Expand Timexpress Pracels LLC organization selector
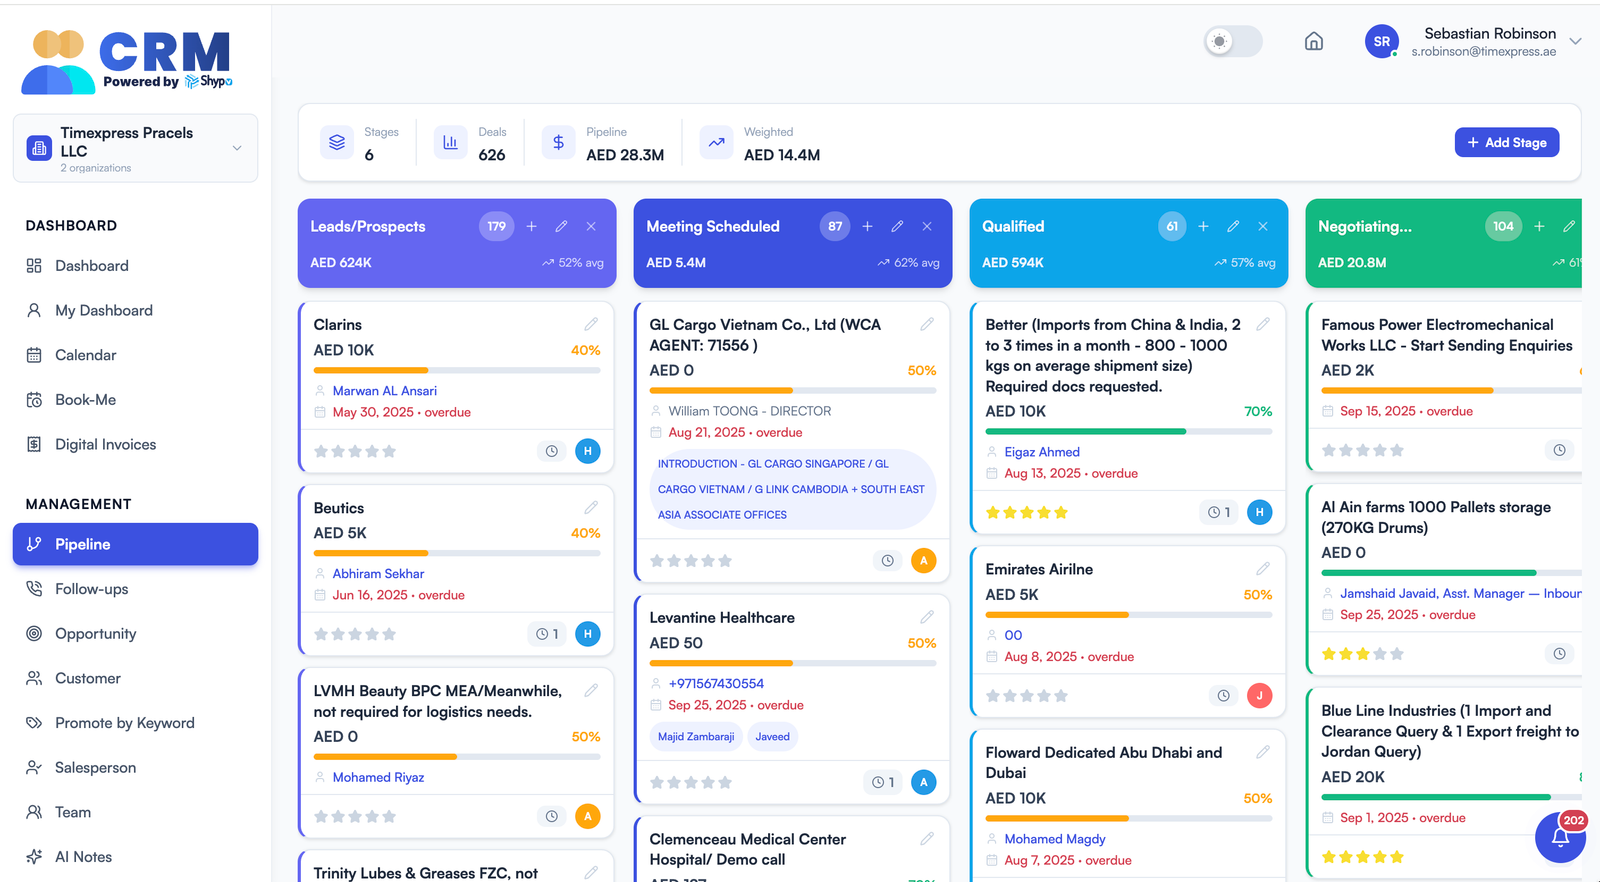This screenshot has height=882, width=1600. [x=135, y=148]
